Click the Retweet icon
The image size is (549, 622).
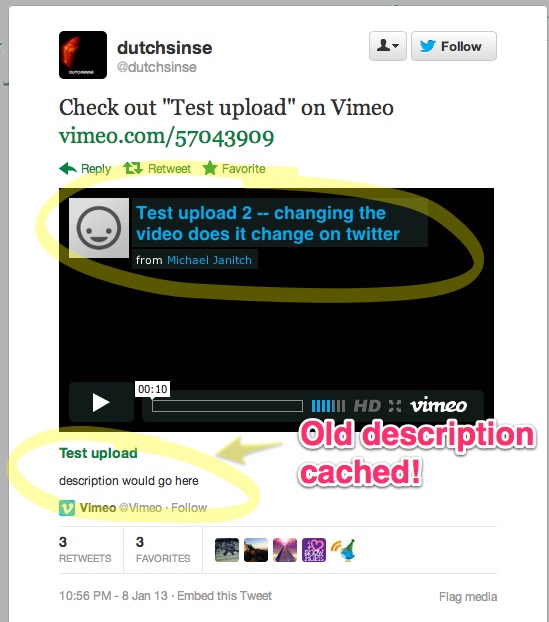tap(132, 169)
